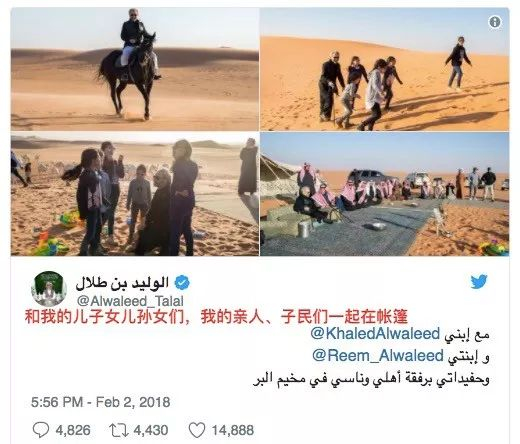Click the info icon on the photo

495,22
